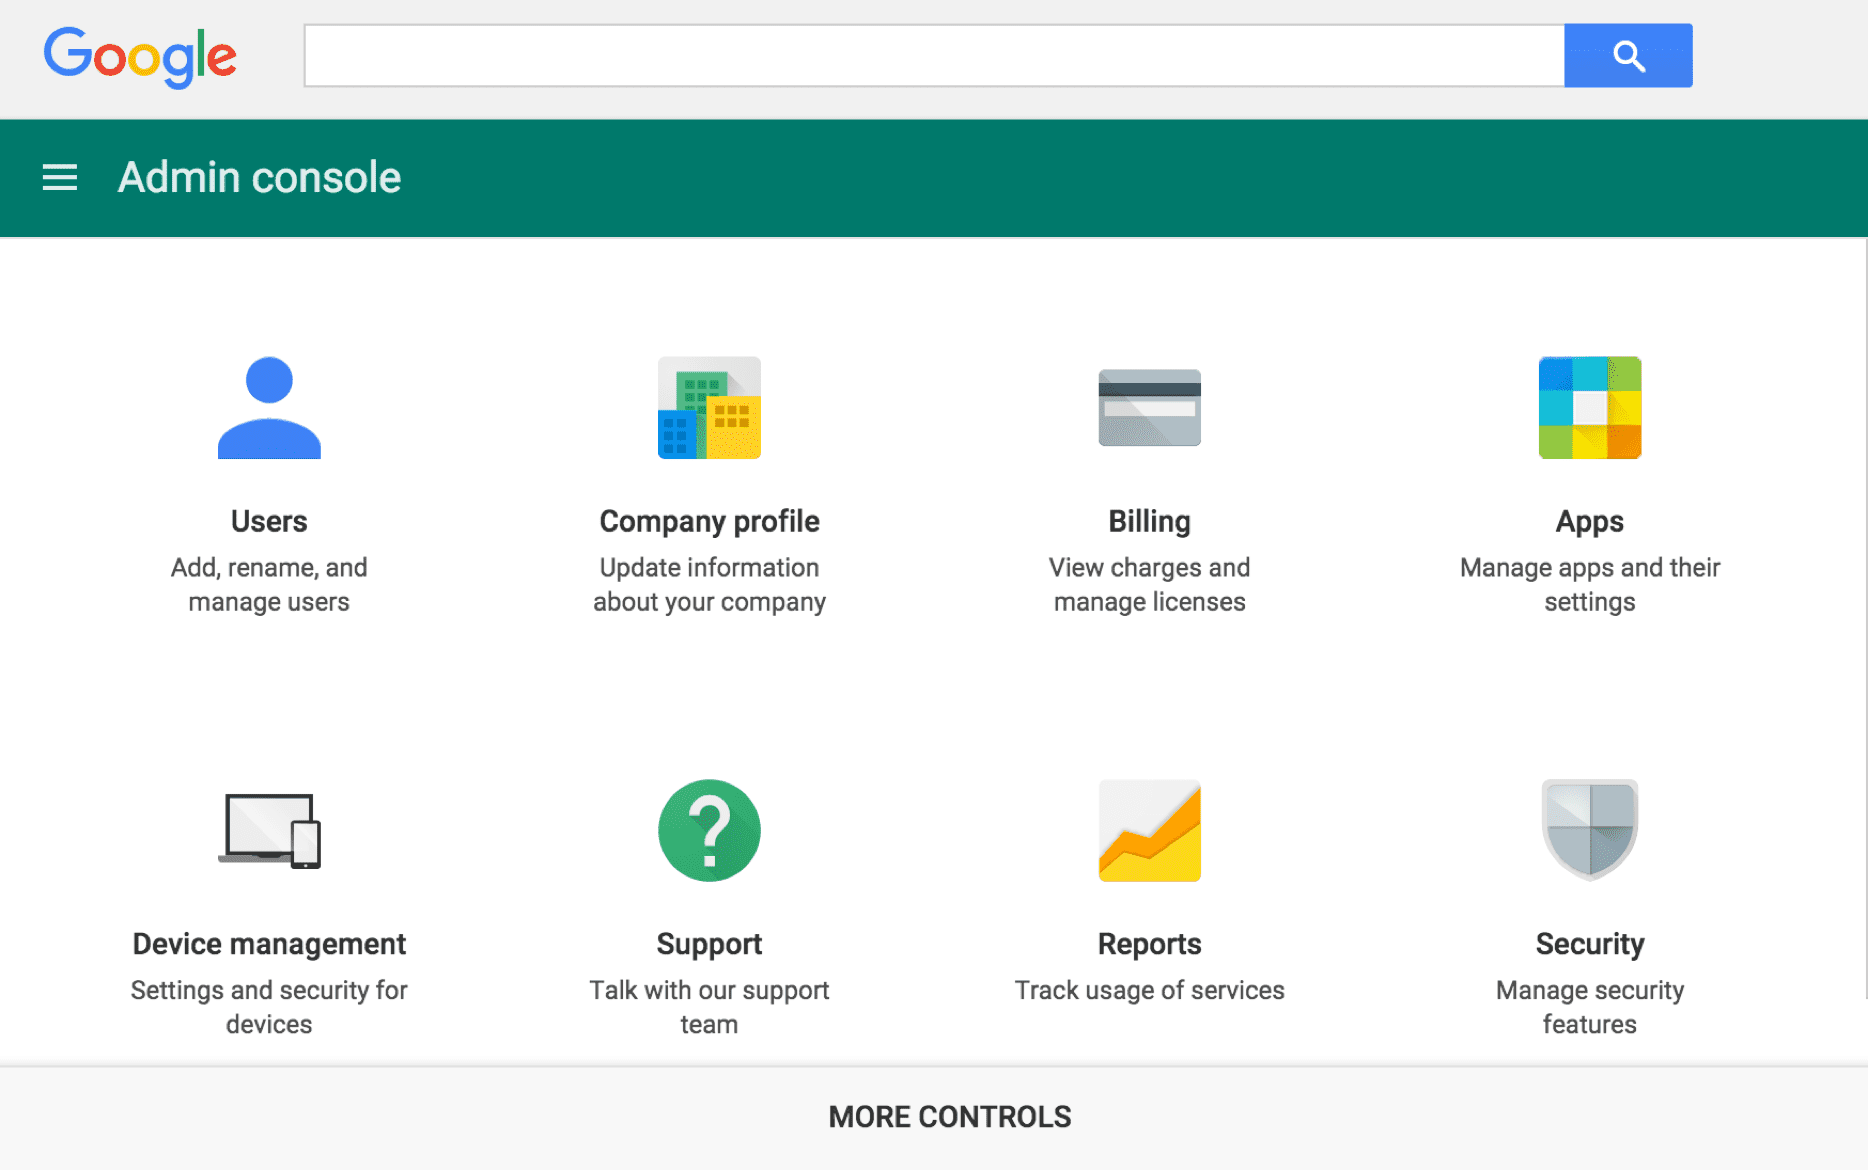Screen dimensions: 1868x1170
Task: Click 'Talk with our support team' description
Action: coord(709,1007)
